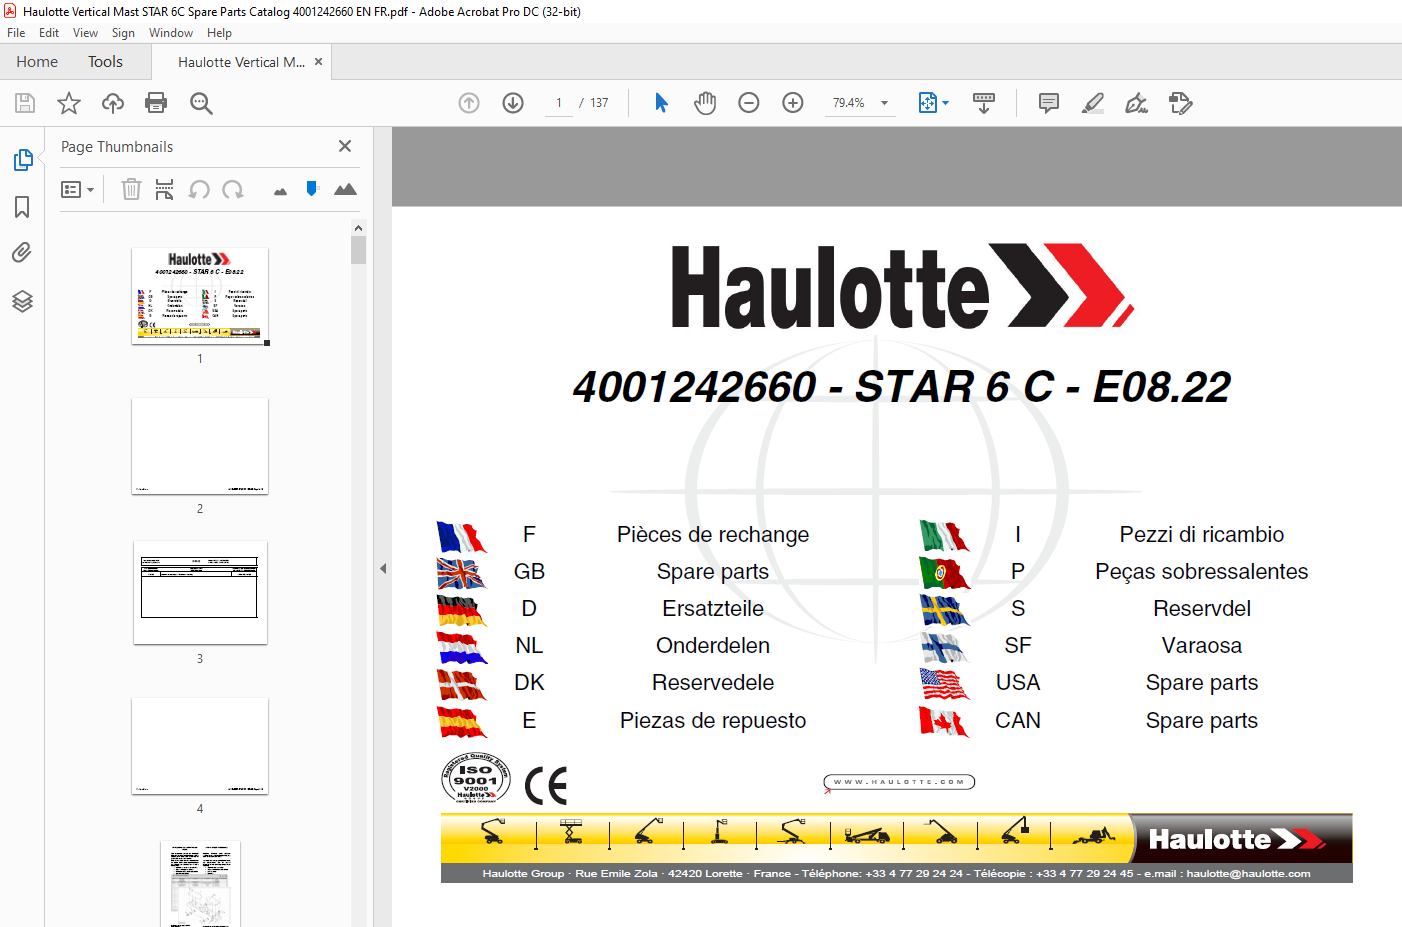Add a comment with the sticky note icon
The image size is (1402, 927).
[1049, 103]
